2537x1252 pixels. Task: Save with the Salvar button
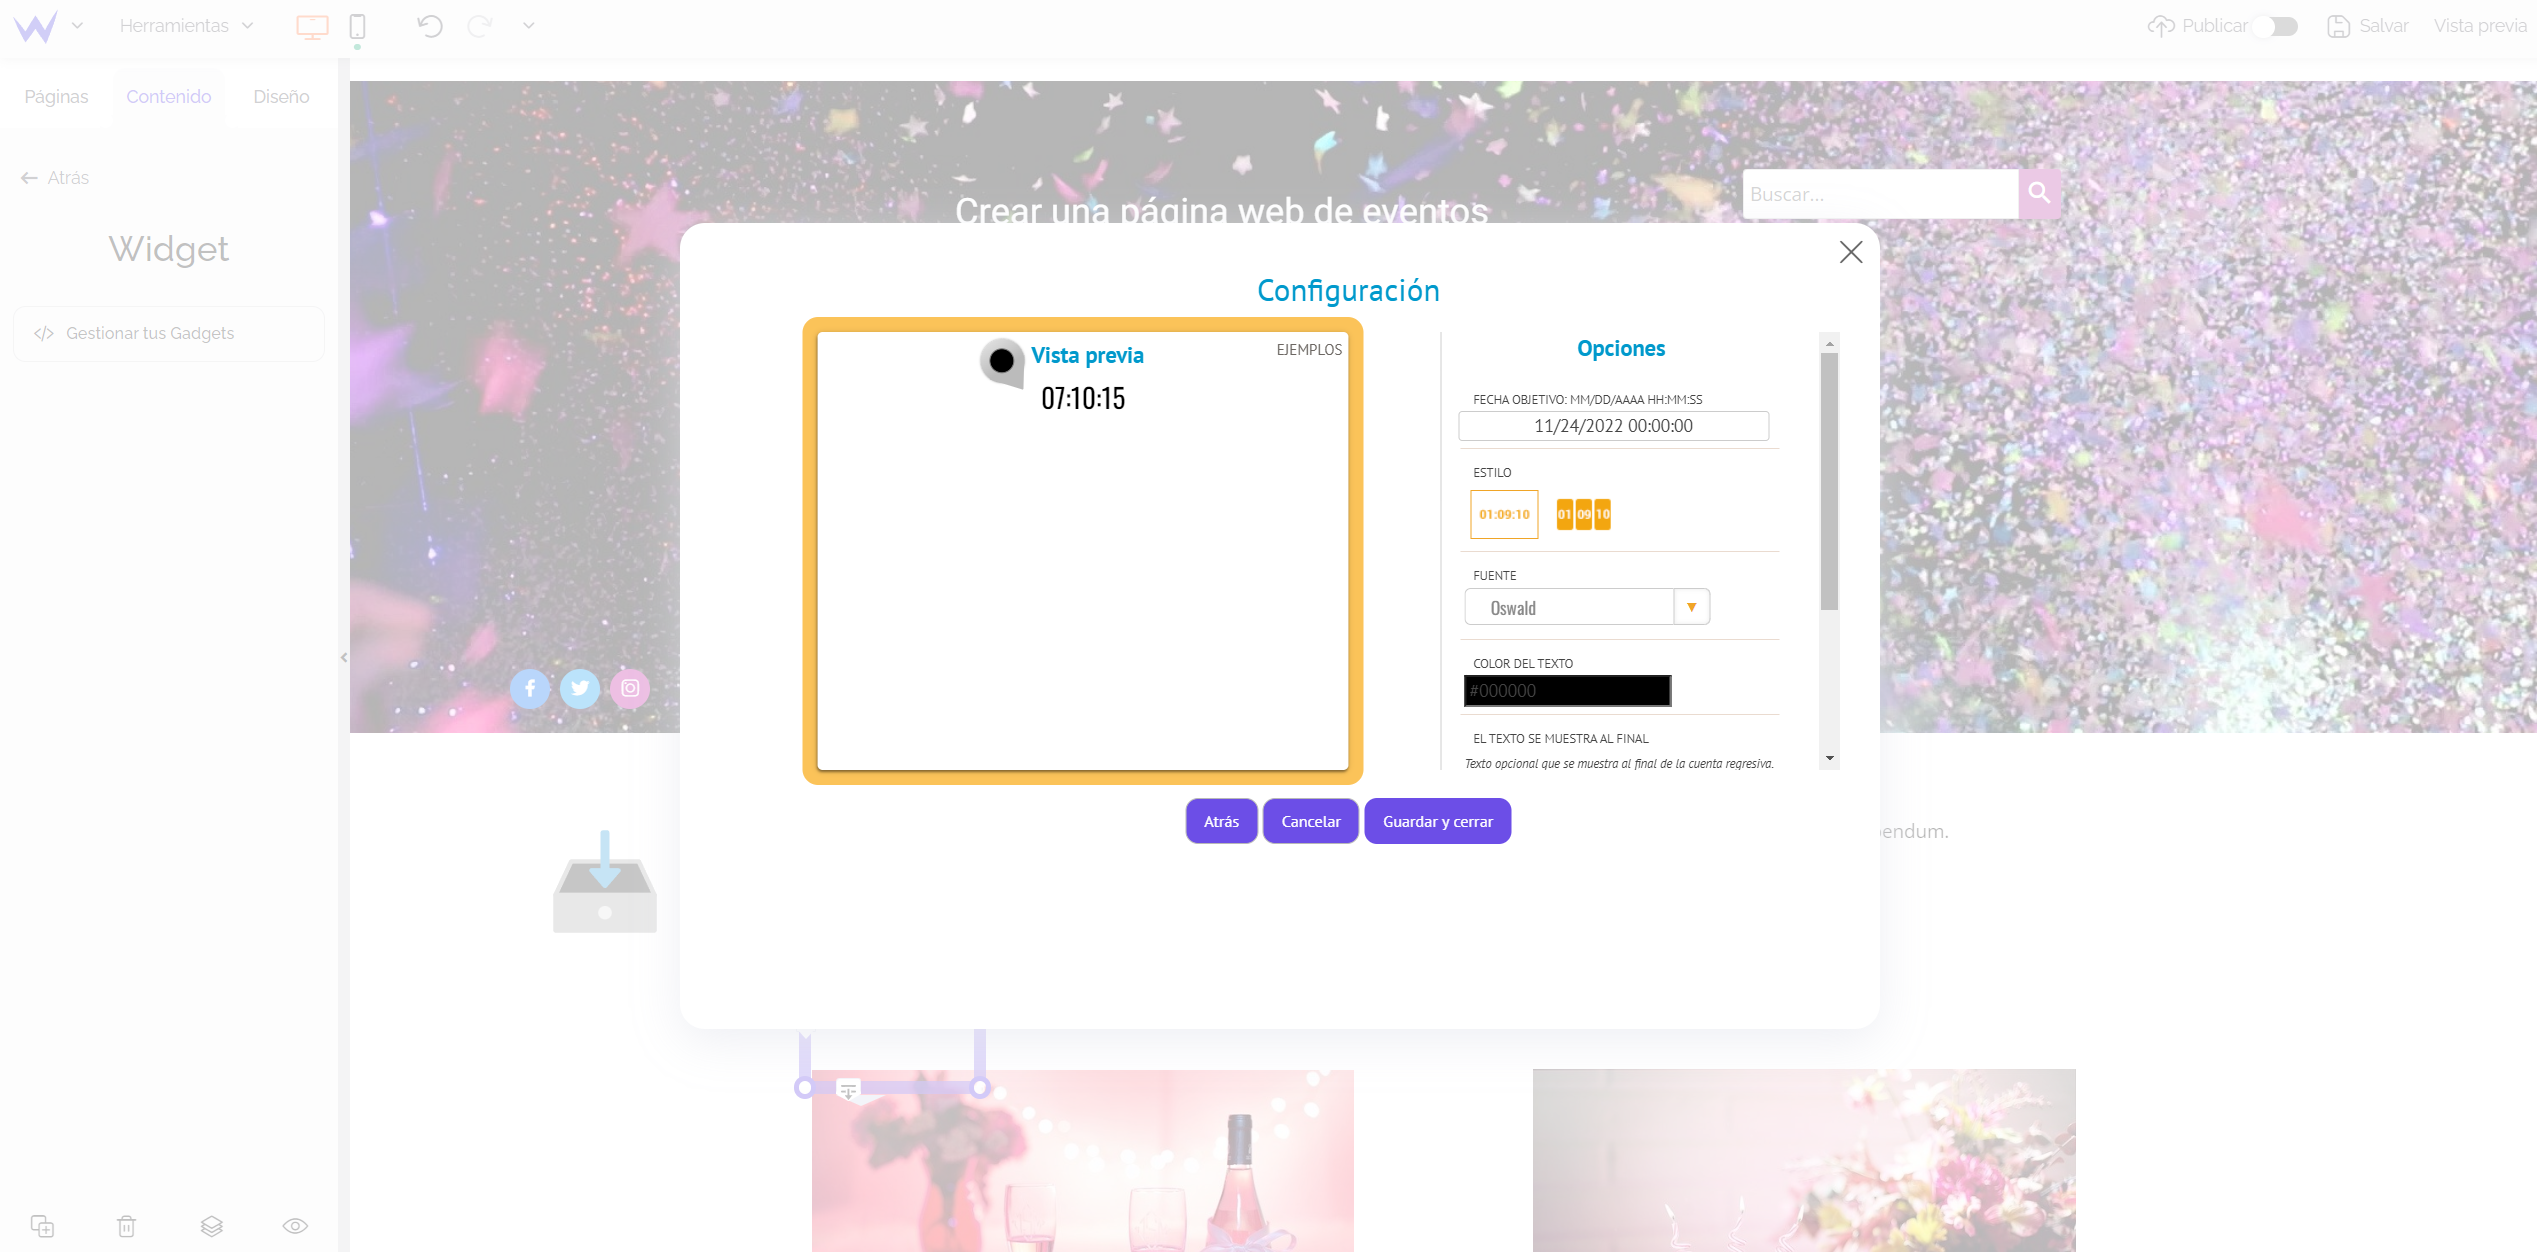[2367, 26]
